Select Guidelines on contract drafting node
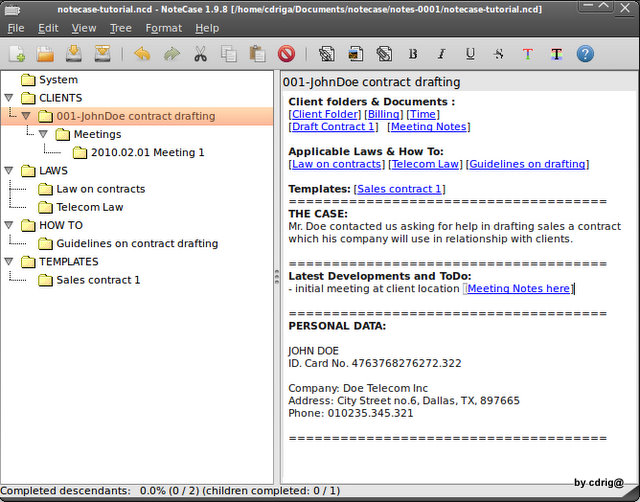The width and height of the screenshot is (640, 502). (137, 244)
